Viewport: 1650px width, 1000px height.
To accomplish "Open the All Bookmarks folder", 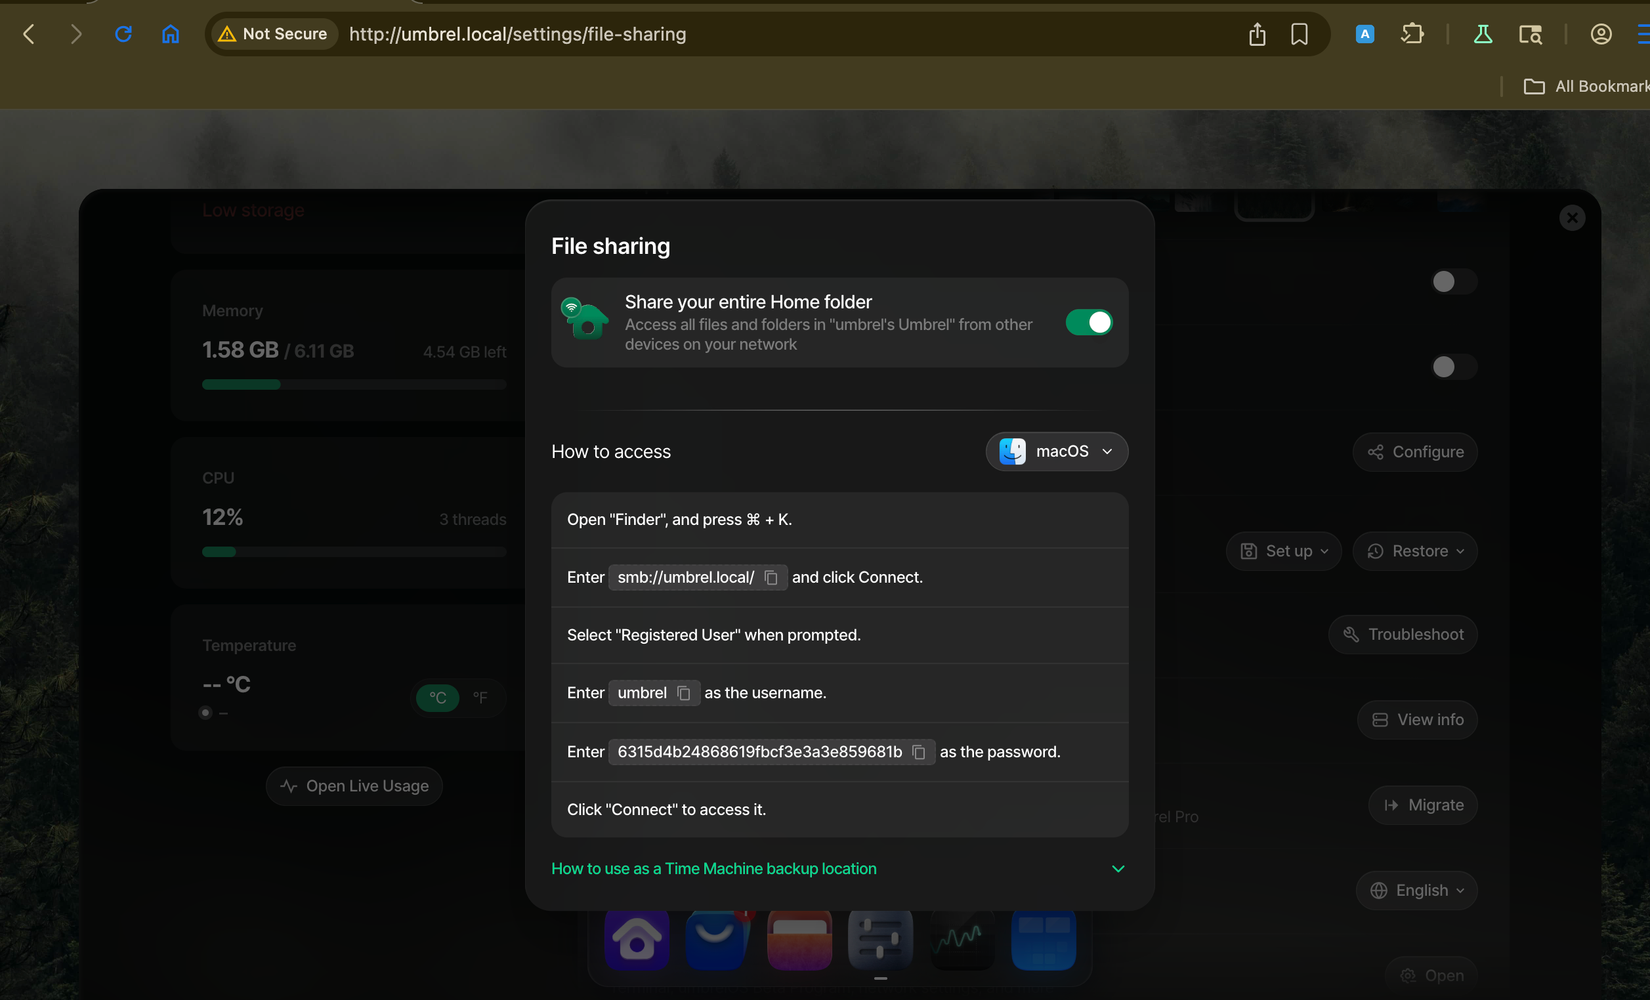I will (1586, 86).
